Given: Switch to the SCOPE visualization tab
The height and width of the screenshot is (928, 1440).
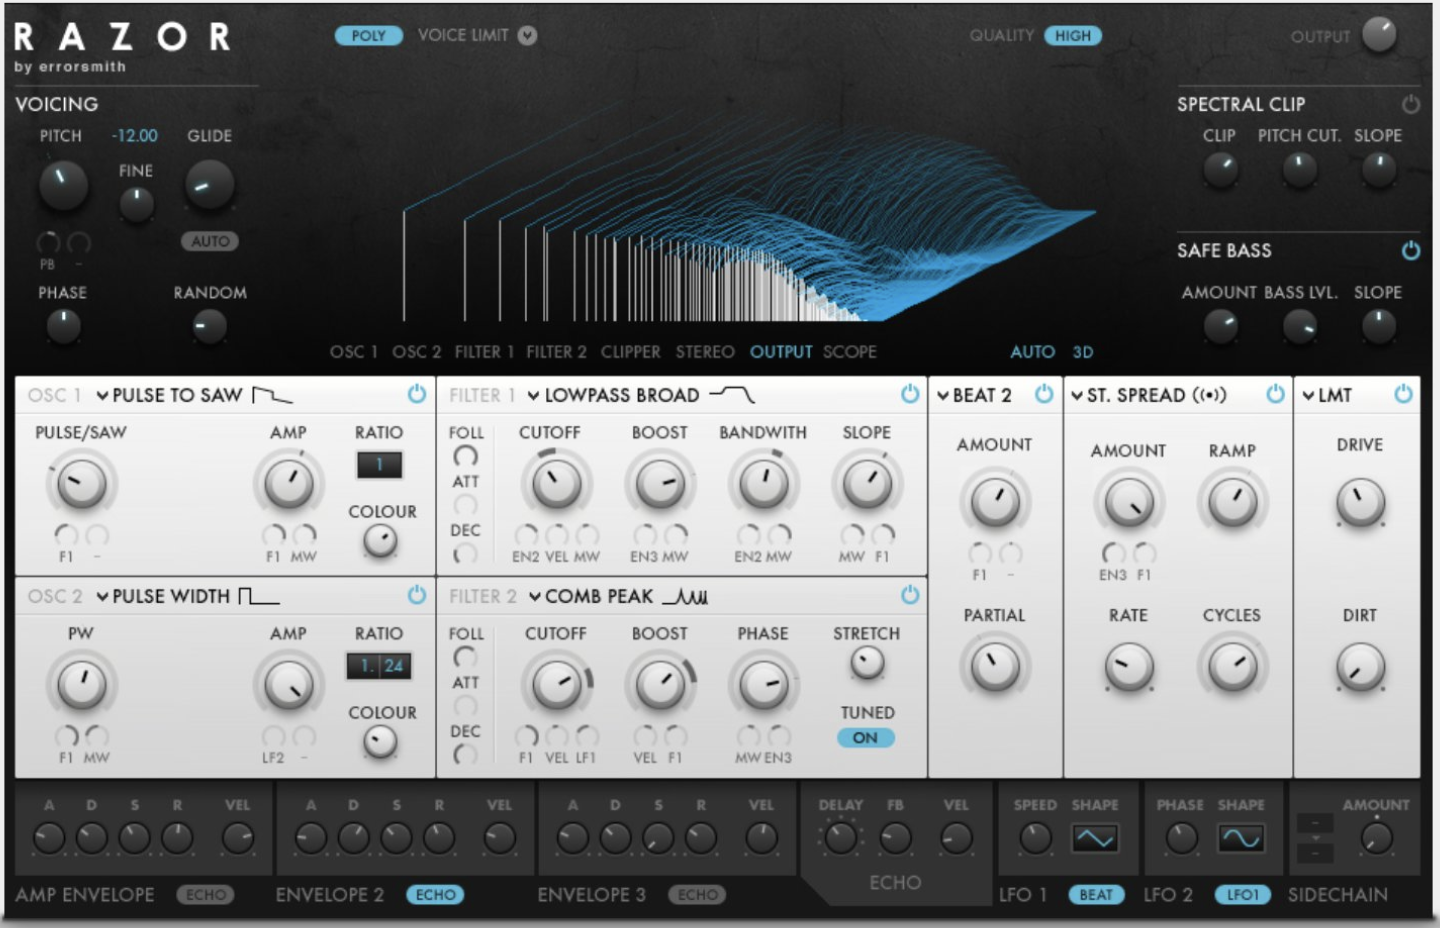Looking at the screenshot, I should 850,351.
